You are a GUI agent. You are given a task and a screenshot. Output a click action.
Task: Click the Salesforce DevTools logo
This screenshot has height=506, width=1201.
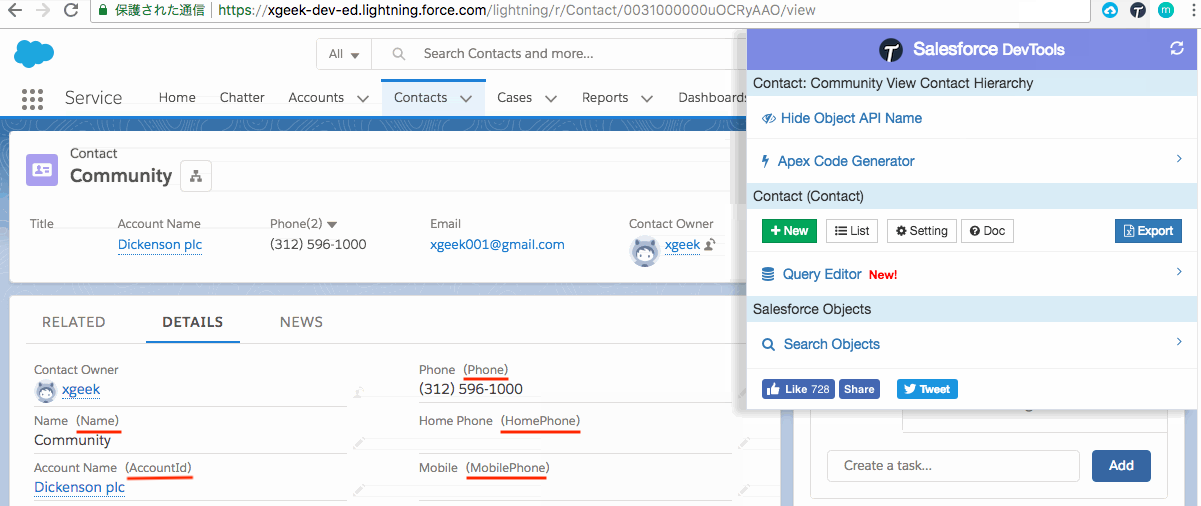pos(890,50)
